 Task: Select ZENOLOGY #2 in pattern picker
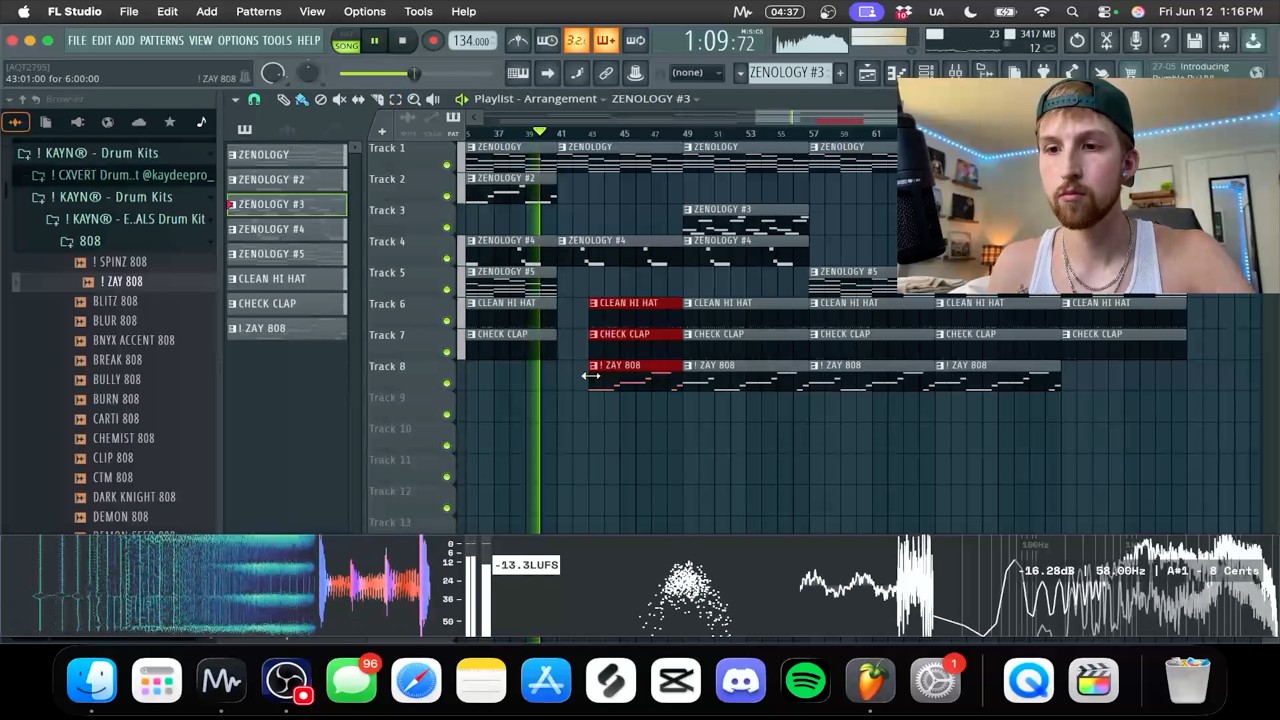pos(287,180)
